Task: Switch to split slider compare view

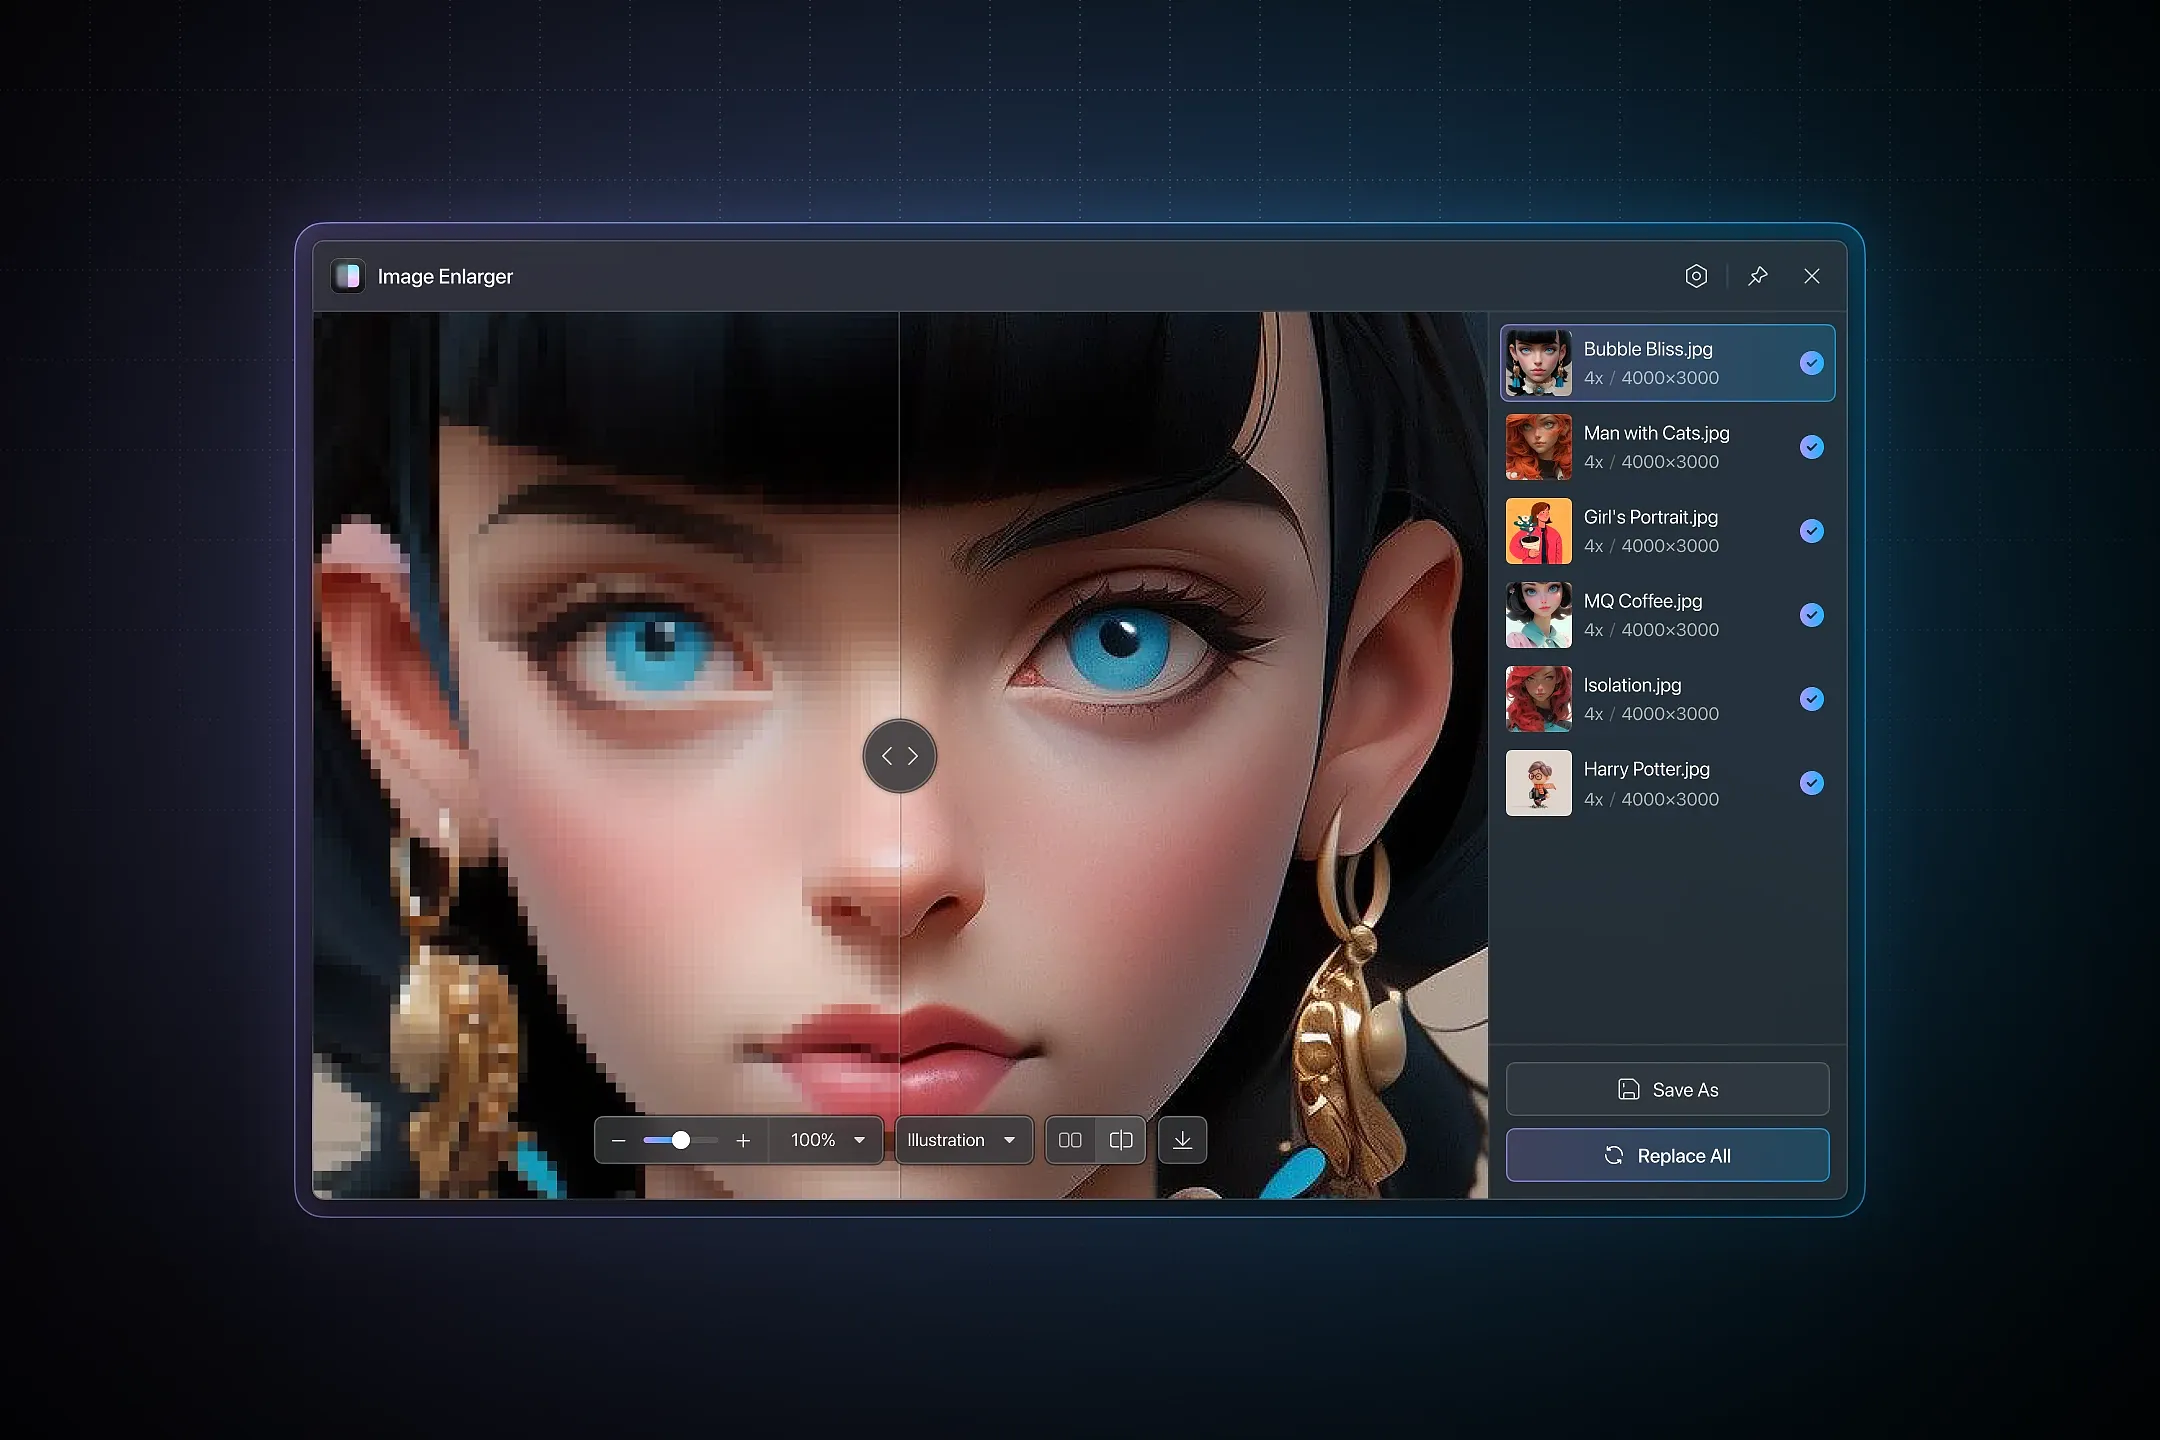Action: [x=1121, y=1140]
